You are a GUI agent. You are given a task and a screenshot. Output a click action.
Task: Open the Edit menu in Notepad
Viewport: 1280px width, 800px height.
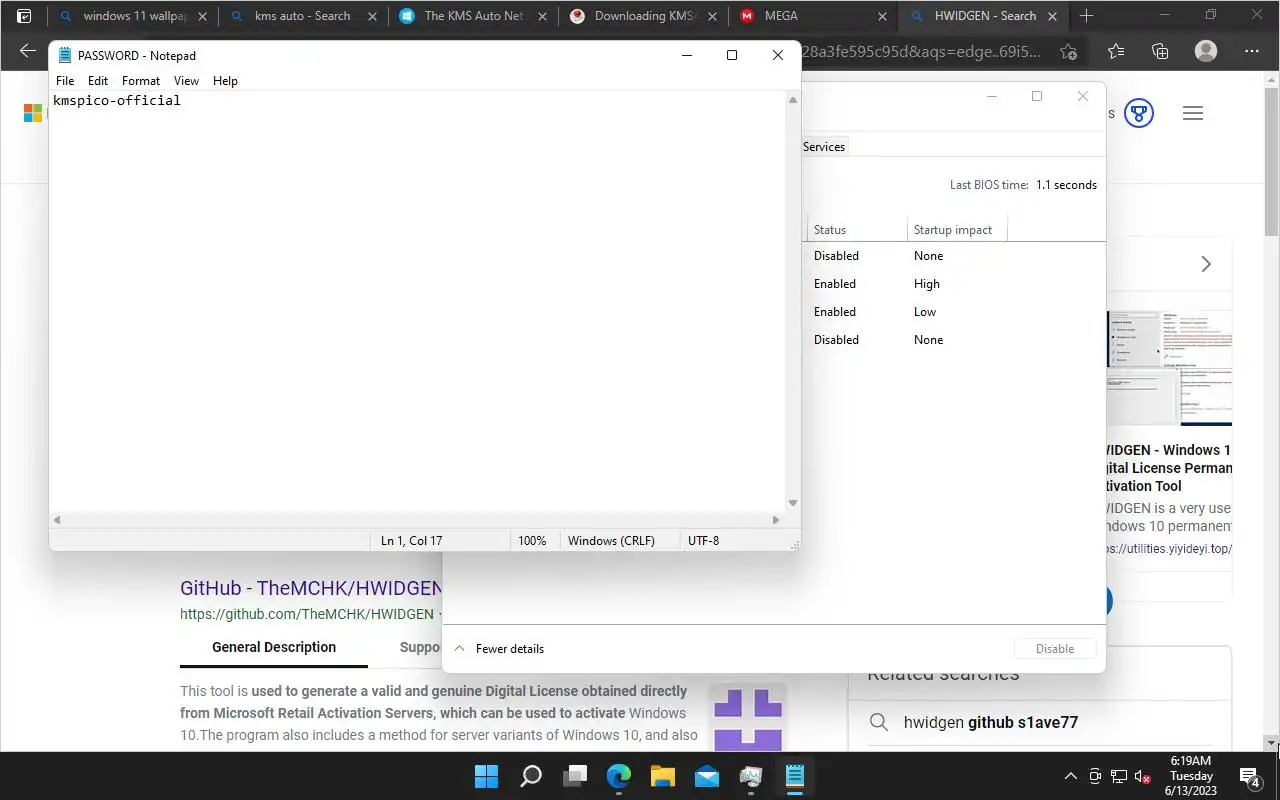[x=98, y=81]
